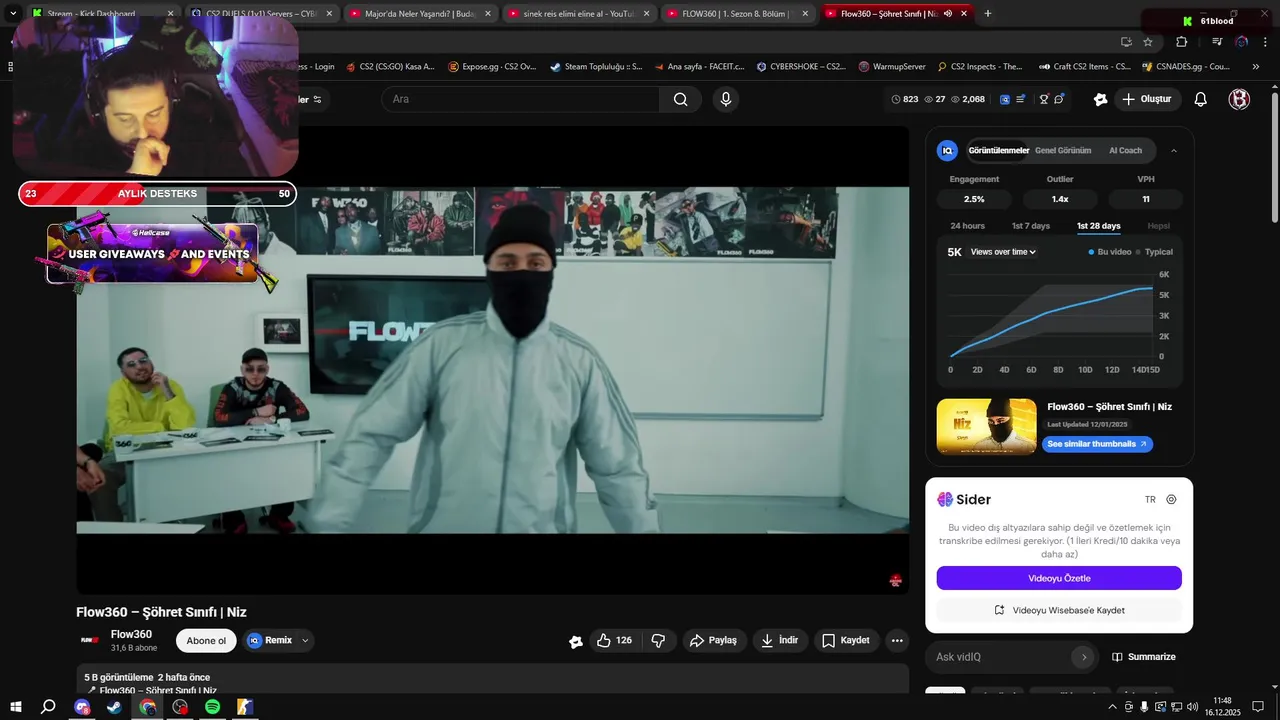
Task: Open the video's three-dot more actions menu
Action: coord(897,641)
